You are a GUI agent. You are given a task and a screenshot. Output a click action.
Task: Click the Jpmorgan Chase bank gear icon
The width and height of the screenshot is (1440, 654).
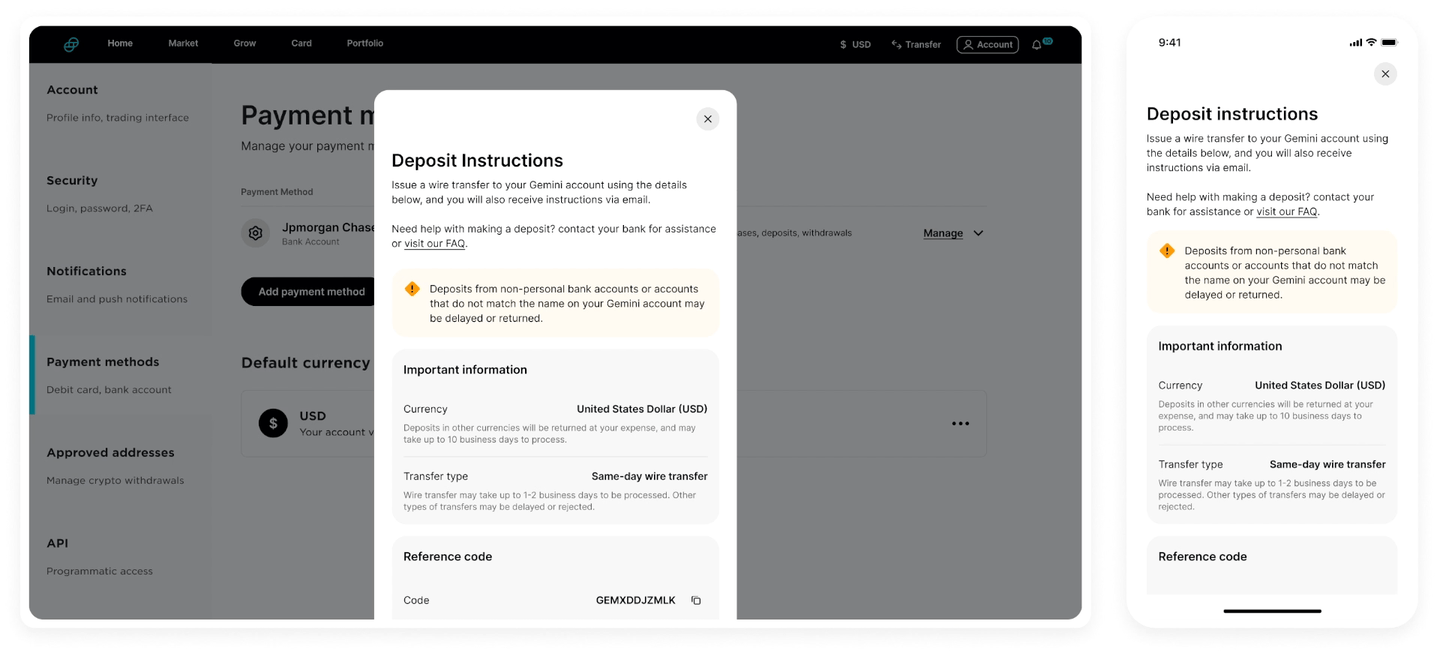[x=256, y=233]
